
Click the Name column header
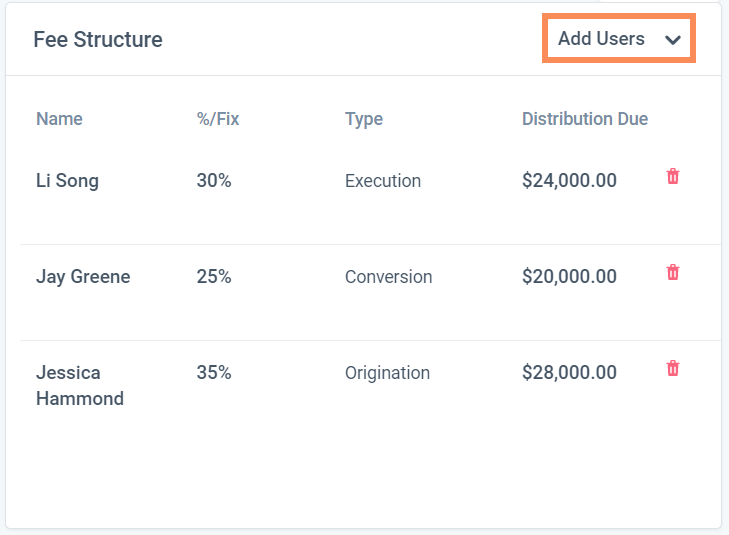59,119
